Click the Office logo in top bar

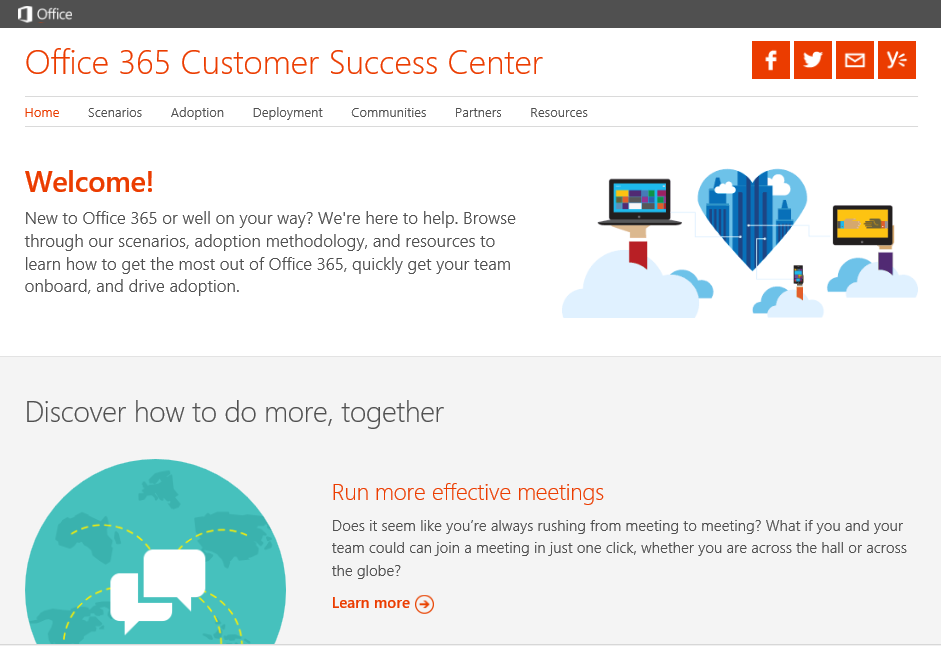coord(45,14)
